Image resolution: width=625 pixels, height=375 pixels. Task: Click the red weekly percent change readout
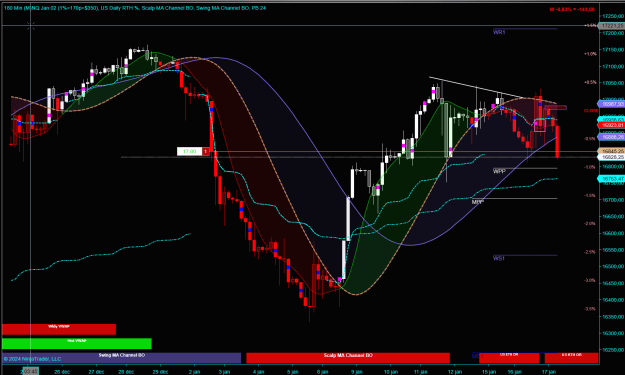point(572,9)
